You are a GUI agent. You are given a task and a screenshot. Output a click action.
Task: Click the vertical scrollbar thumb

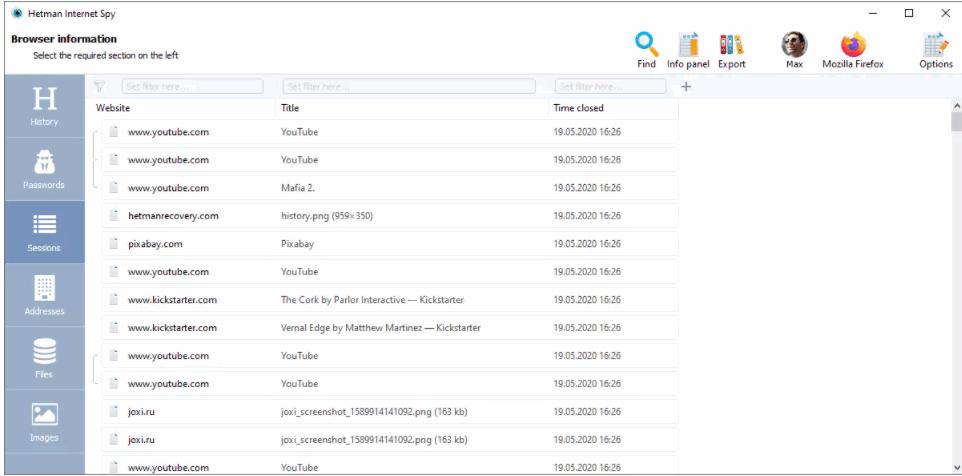956,121
